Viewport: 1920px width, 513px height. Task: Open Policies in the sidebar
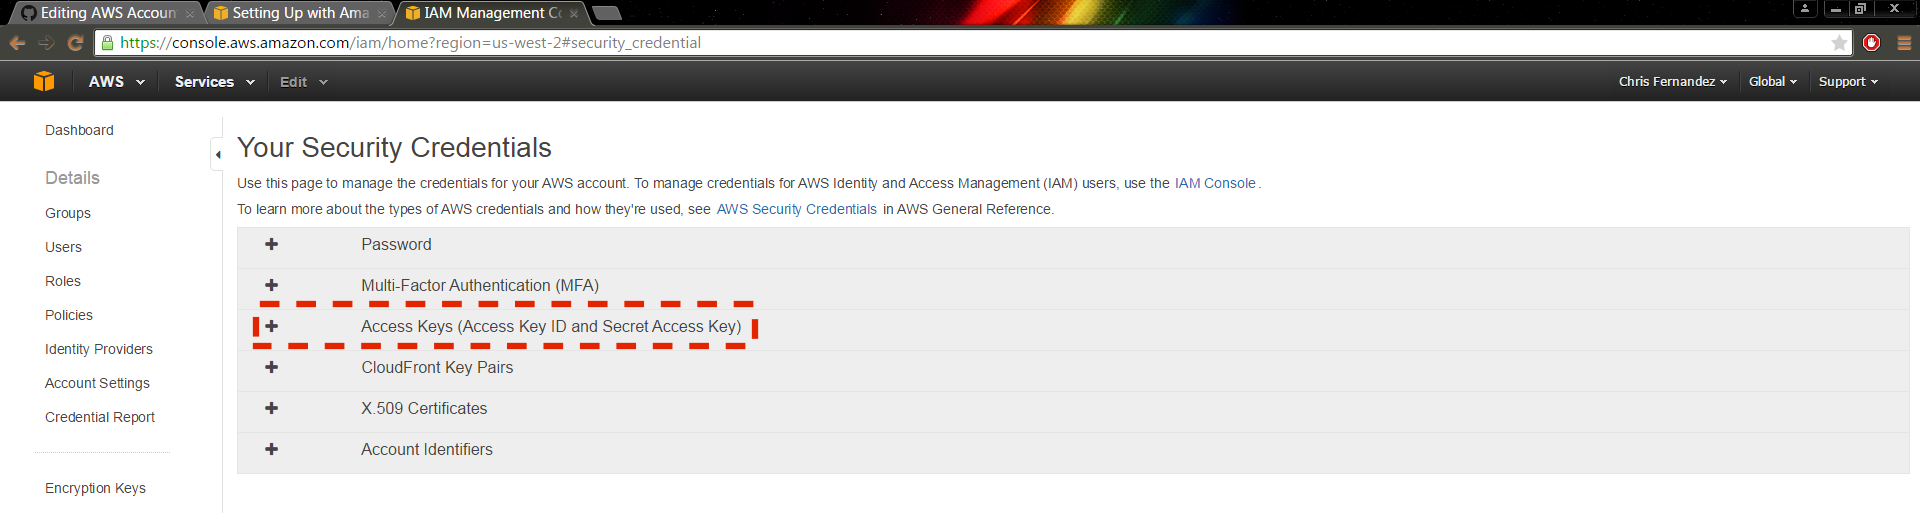point(69,316)
